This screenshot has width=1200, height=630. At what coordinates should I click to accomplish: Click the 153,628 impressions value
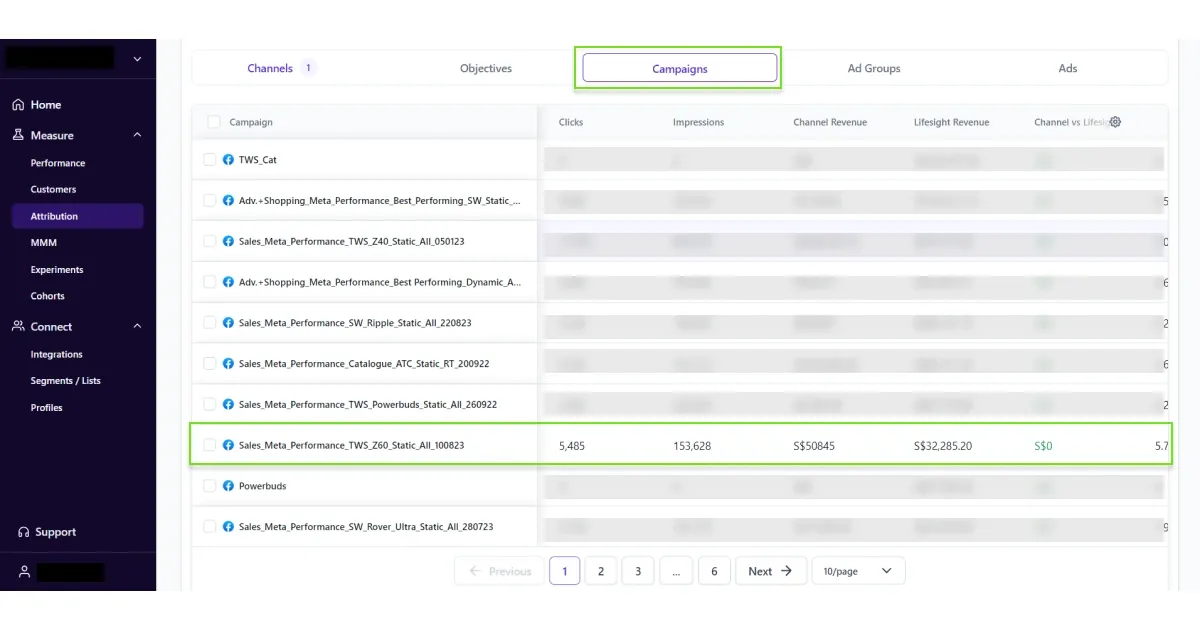coord(692,446)
